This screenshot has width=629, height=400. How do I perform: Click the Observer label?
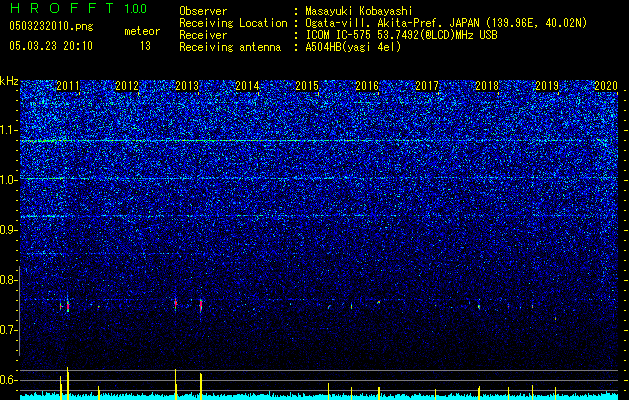click(203, 11)
